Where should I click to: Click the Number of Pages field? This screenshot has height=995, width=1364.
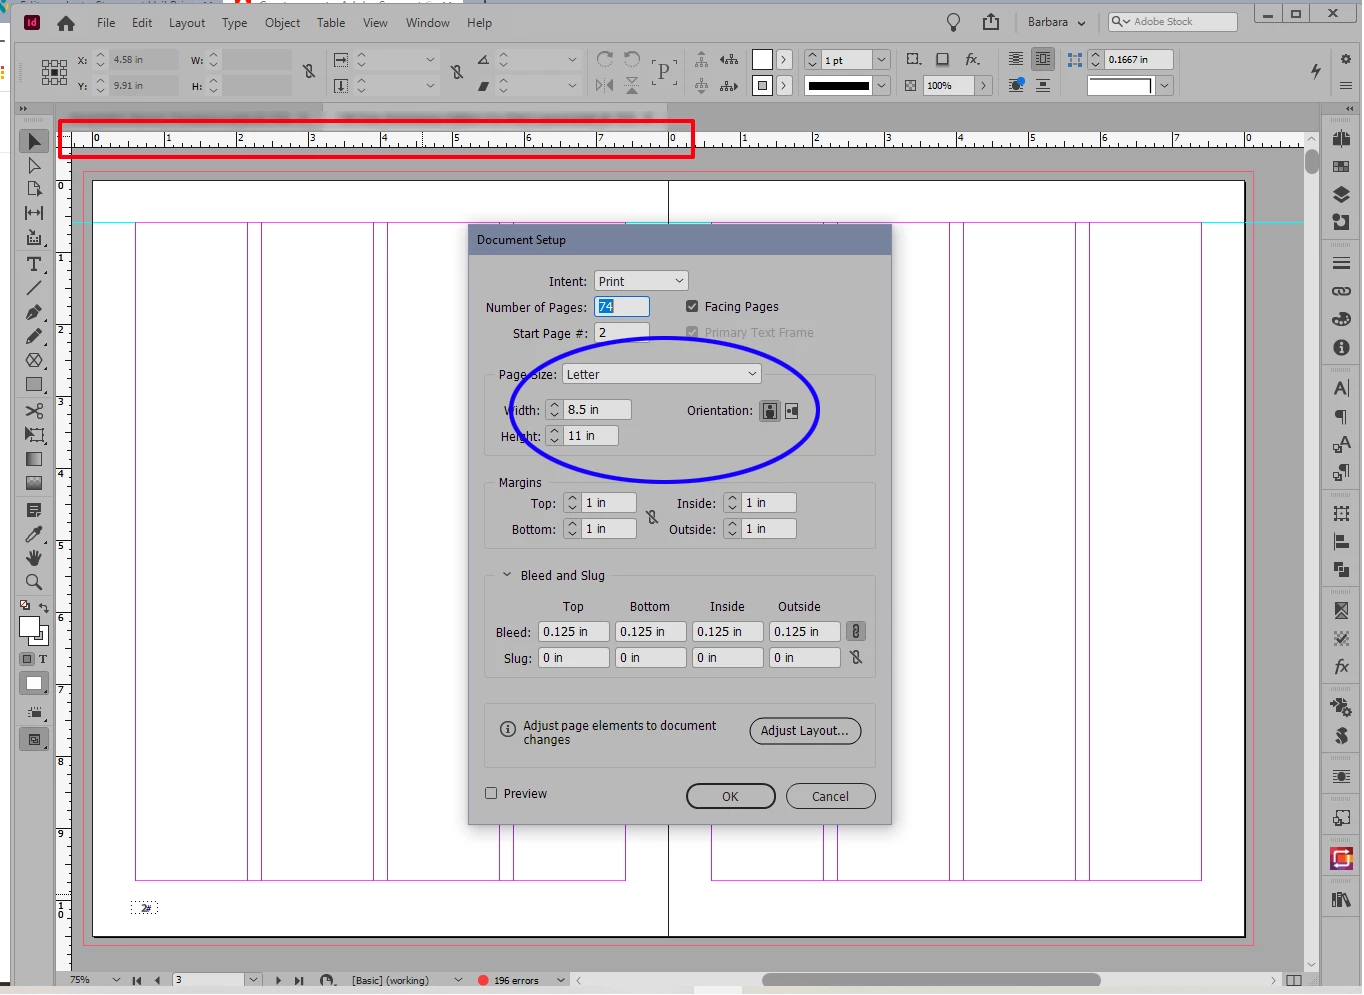pos(622,307)
